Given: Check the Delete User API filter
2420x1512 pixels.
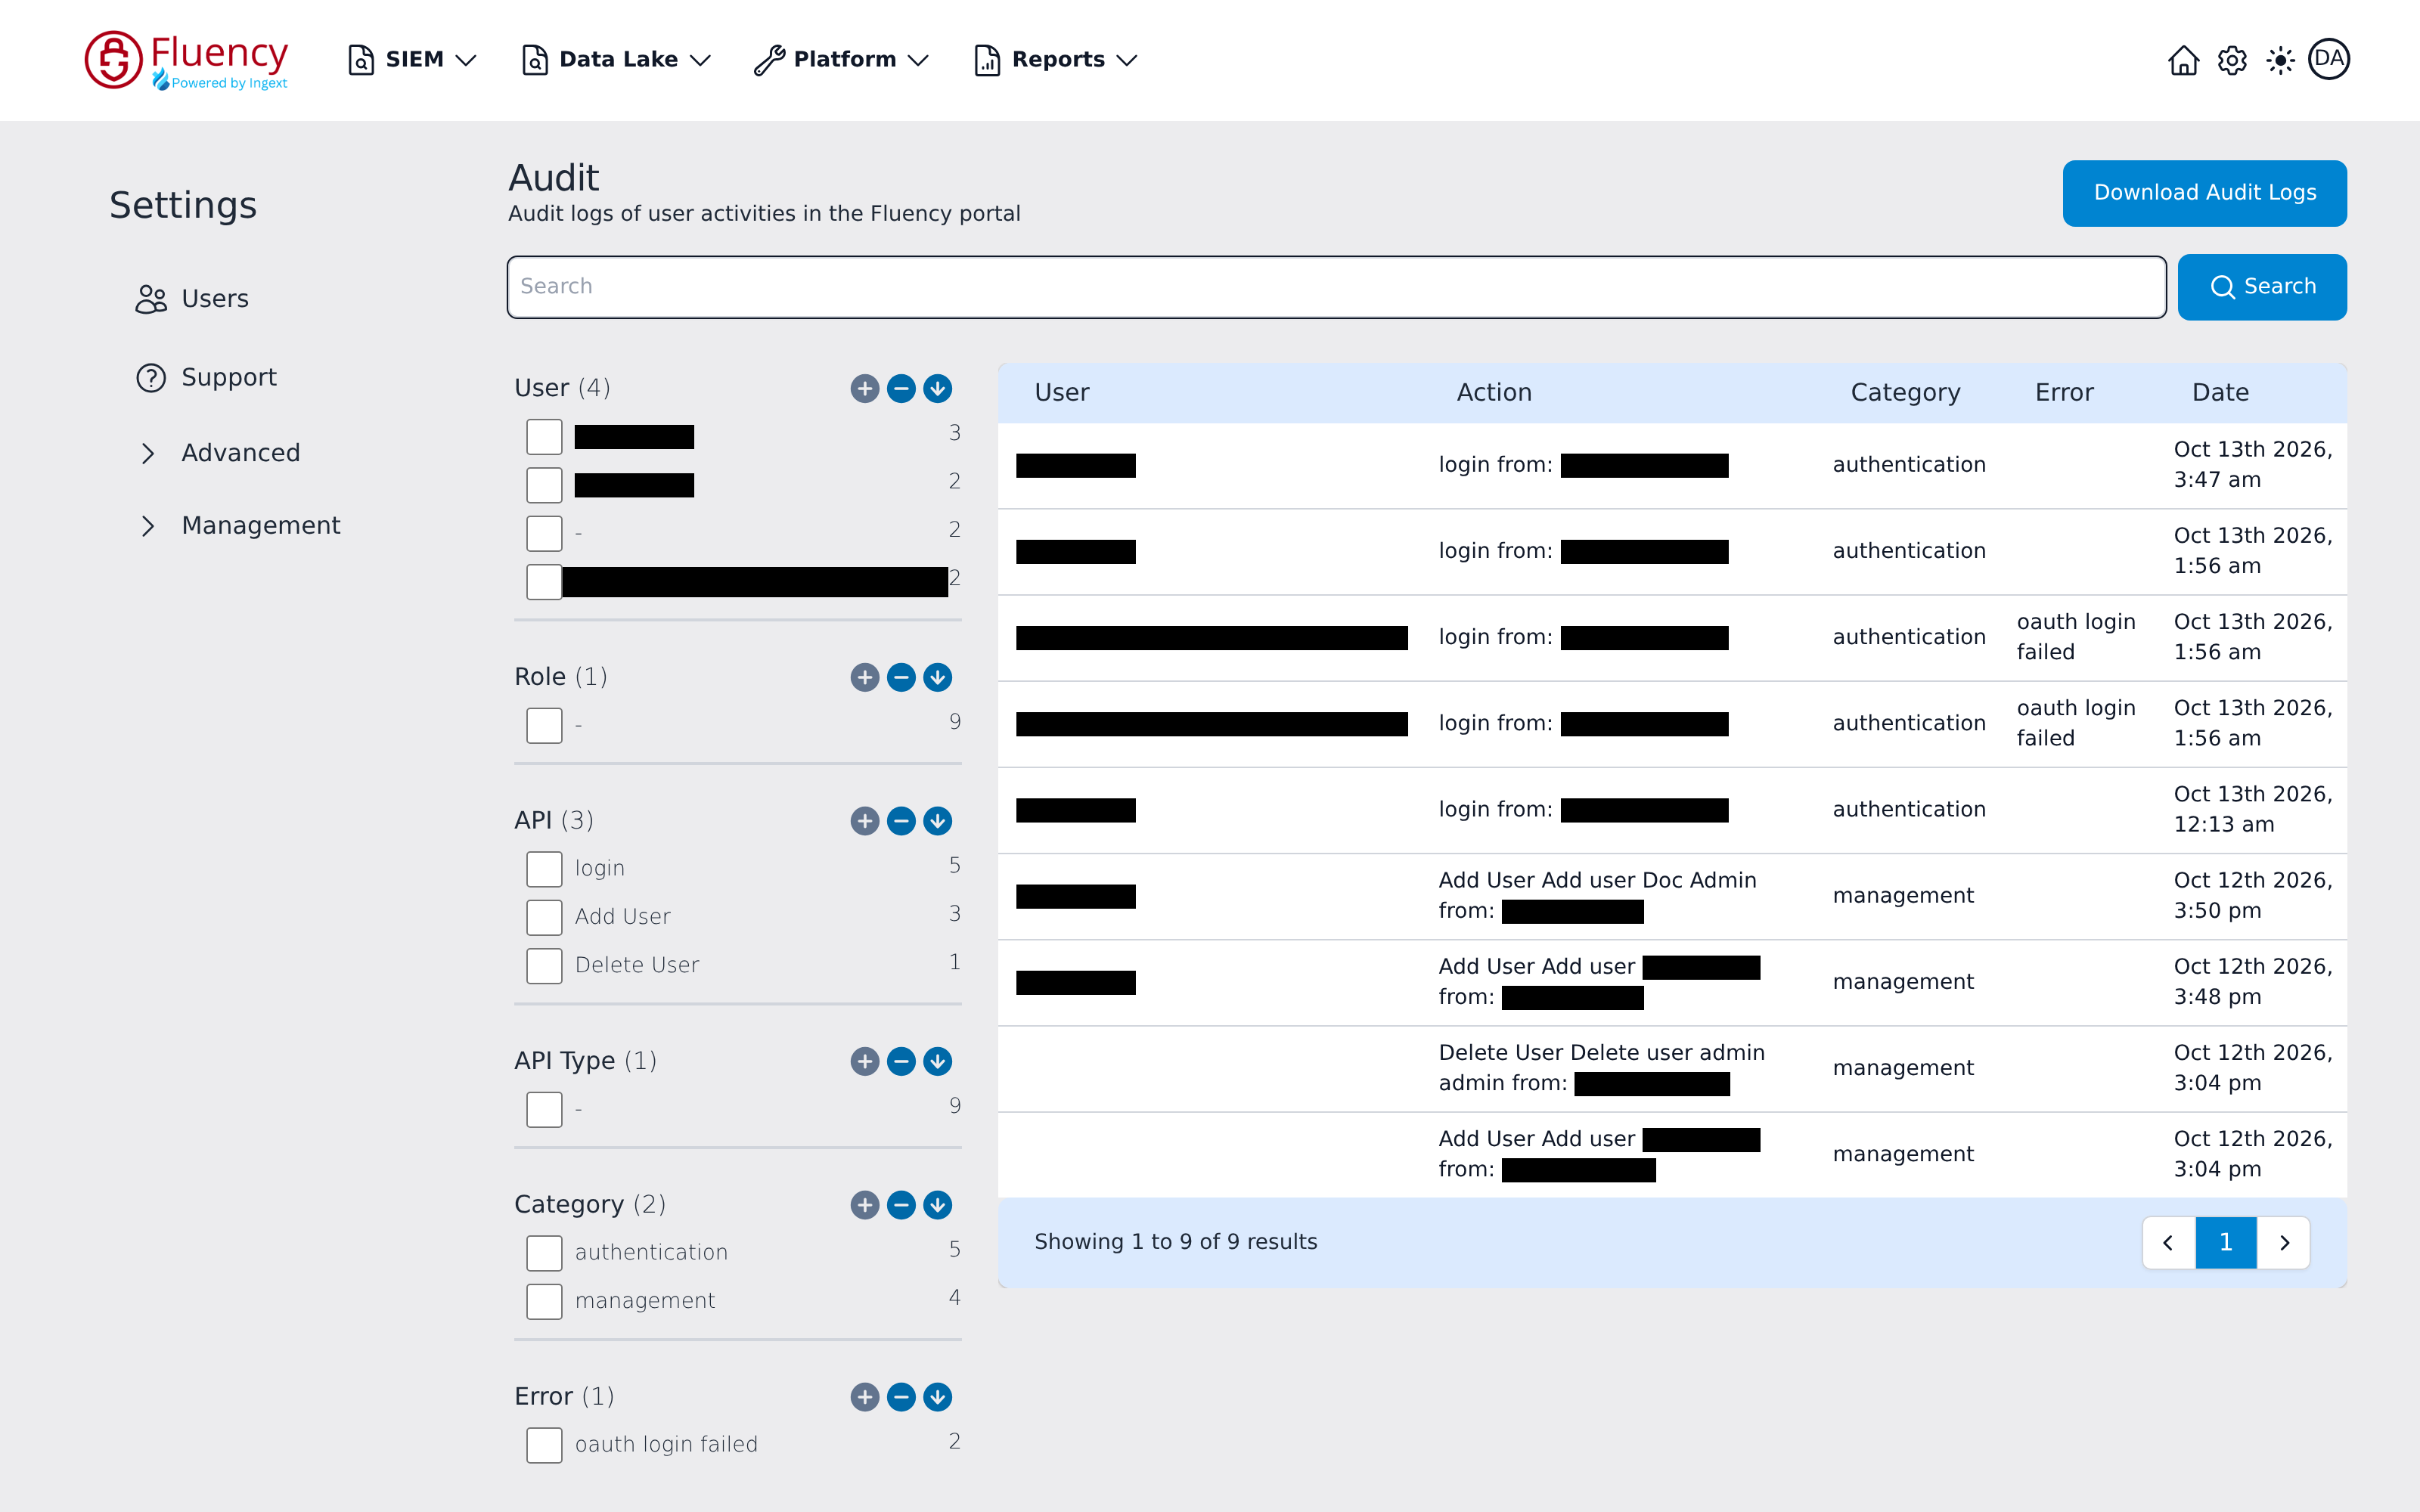Looking at the screenshot, I should point(544,965).
